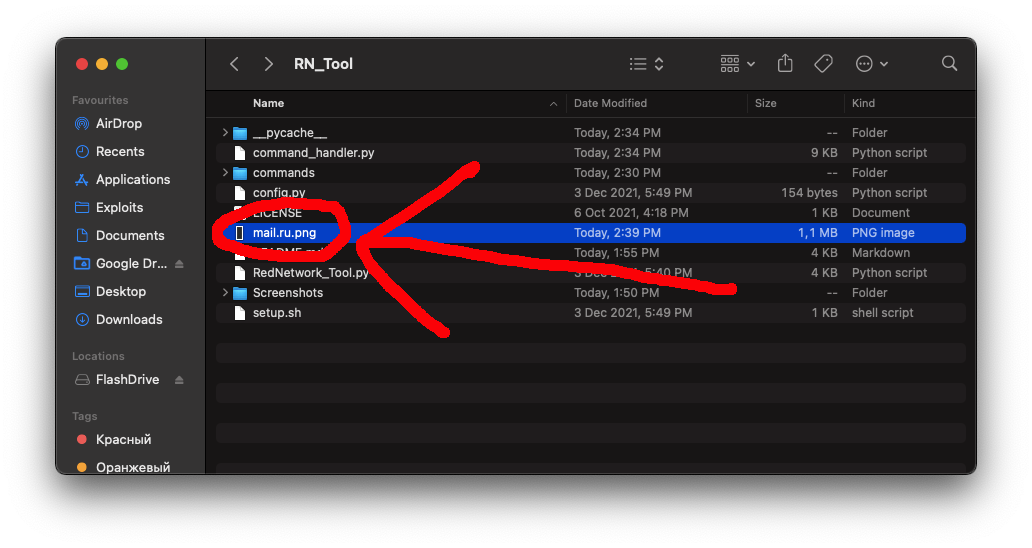Open Recents in the sidebar

coord(120,152)
